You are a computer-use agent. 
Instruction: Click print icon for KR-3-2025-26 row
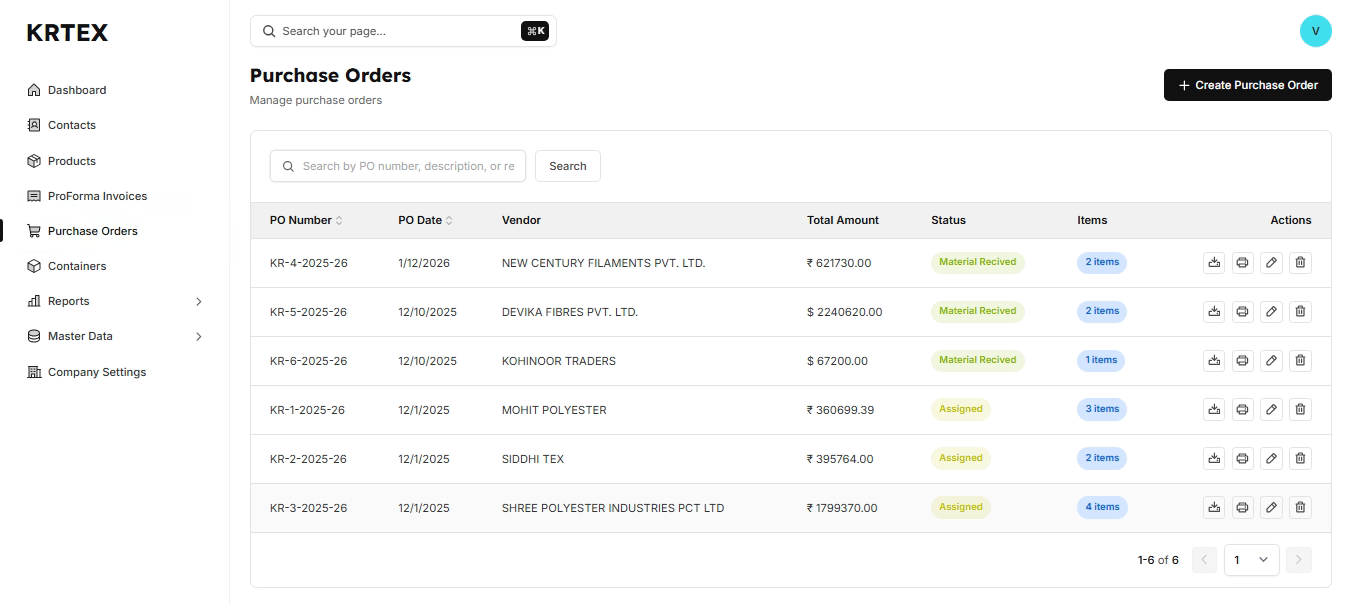pyautogui.click(x=1242, y=508)
